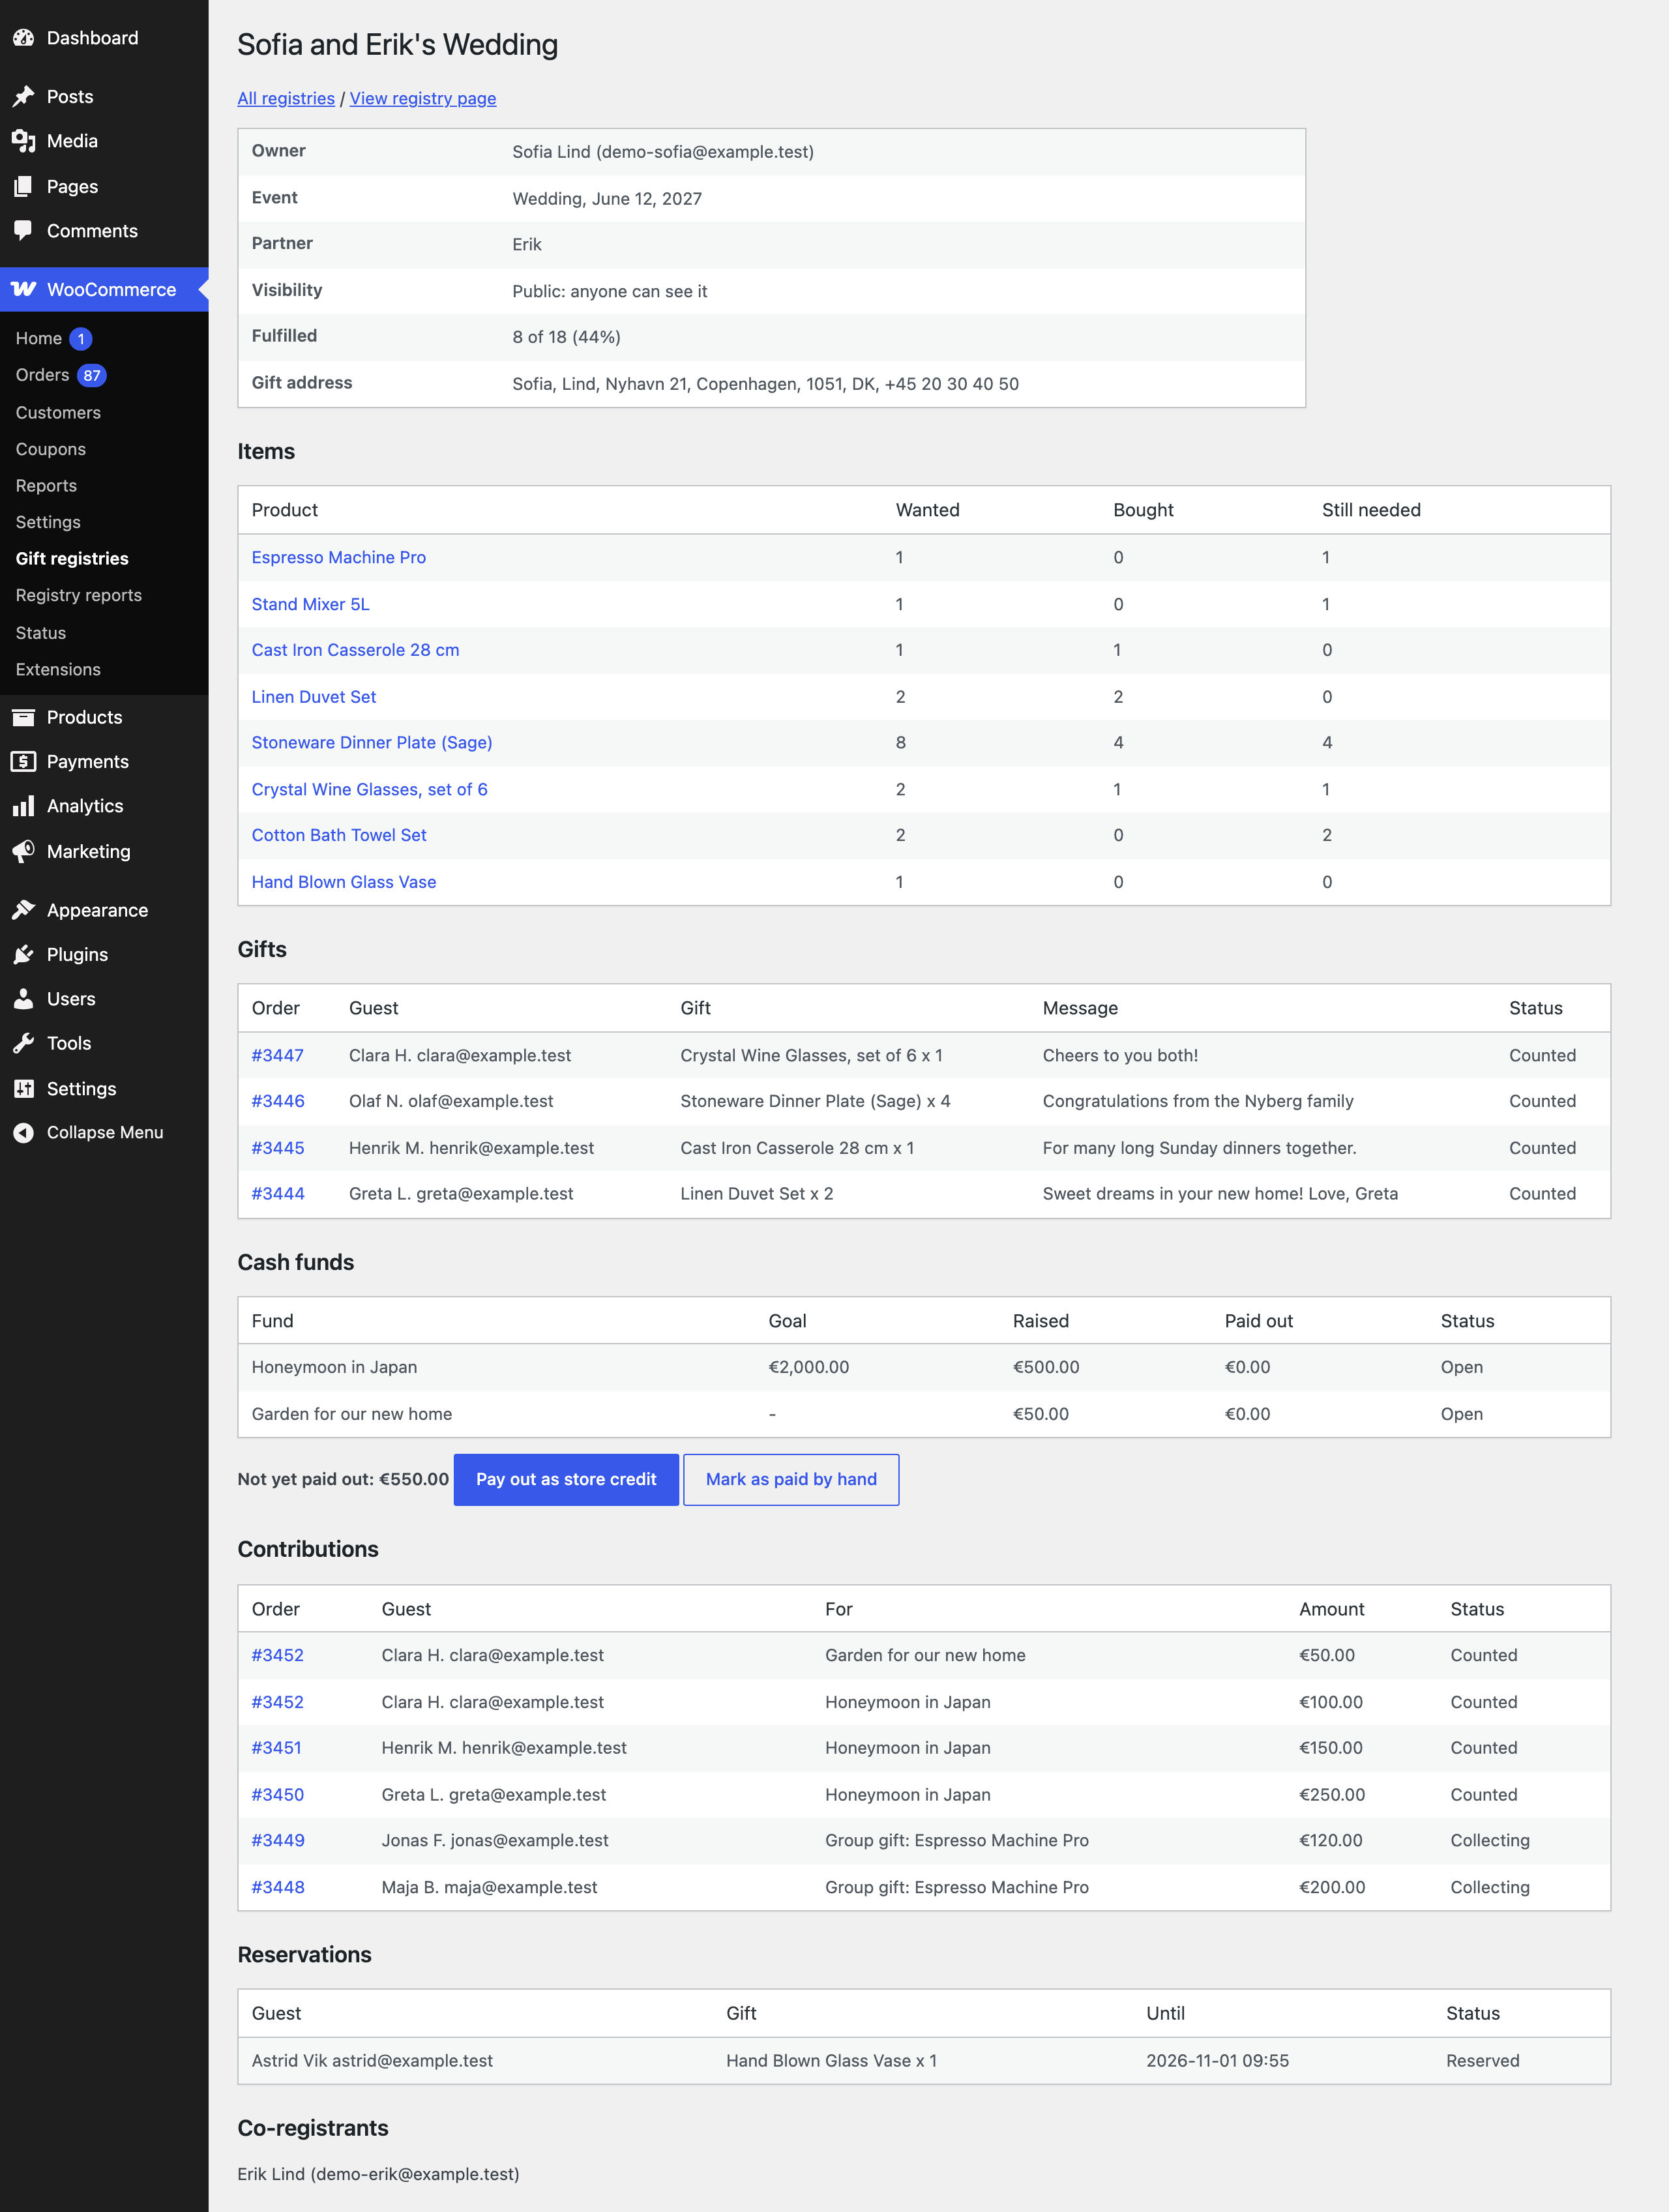
Task: Open gift order #3444
Action: 278,1194
